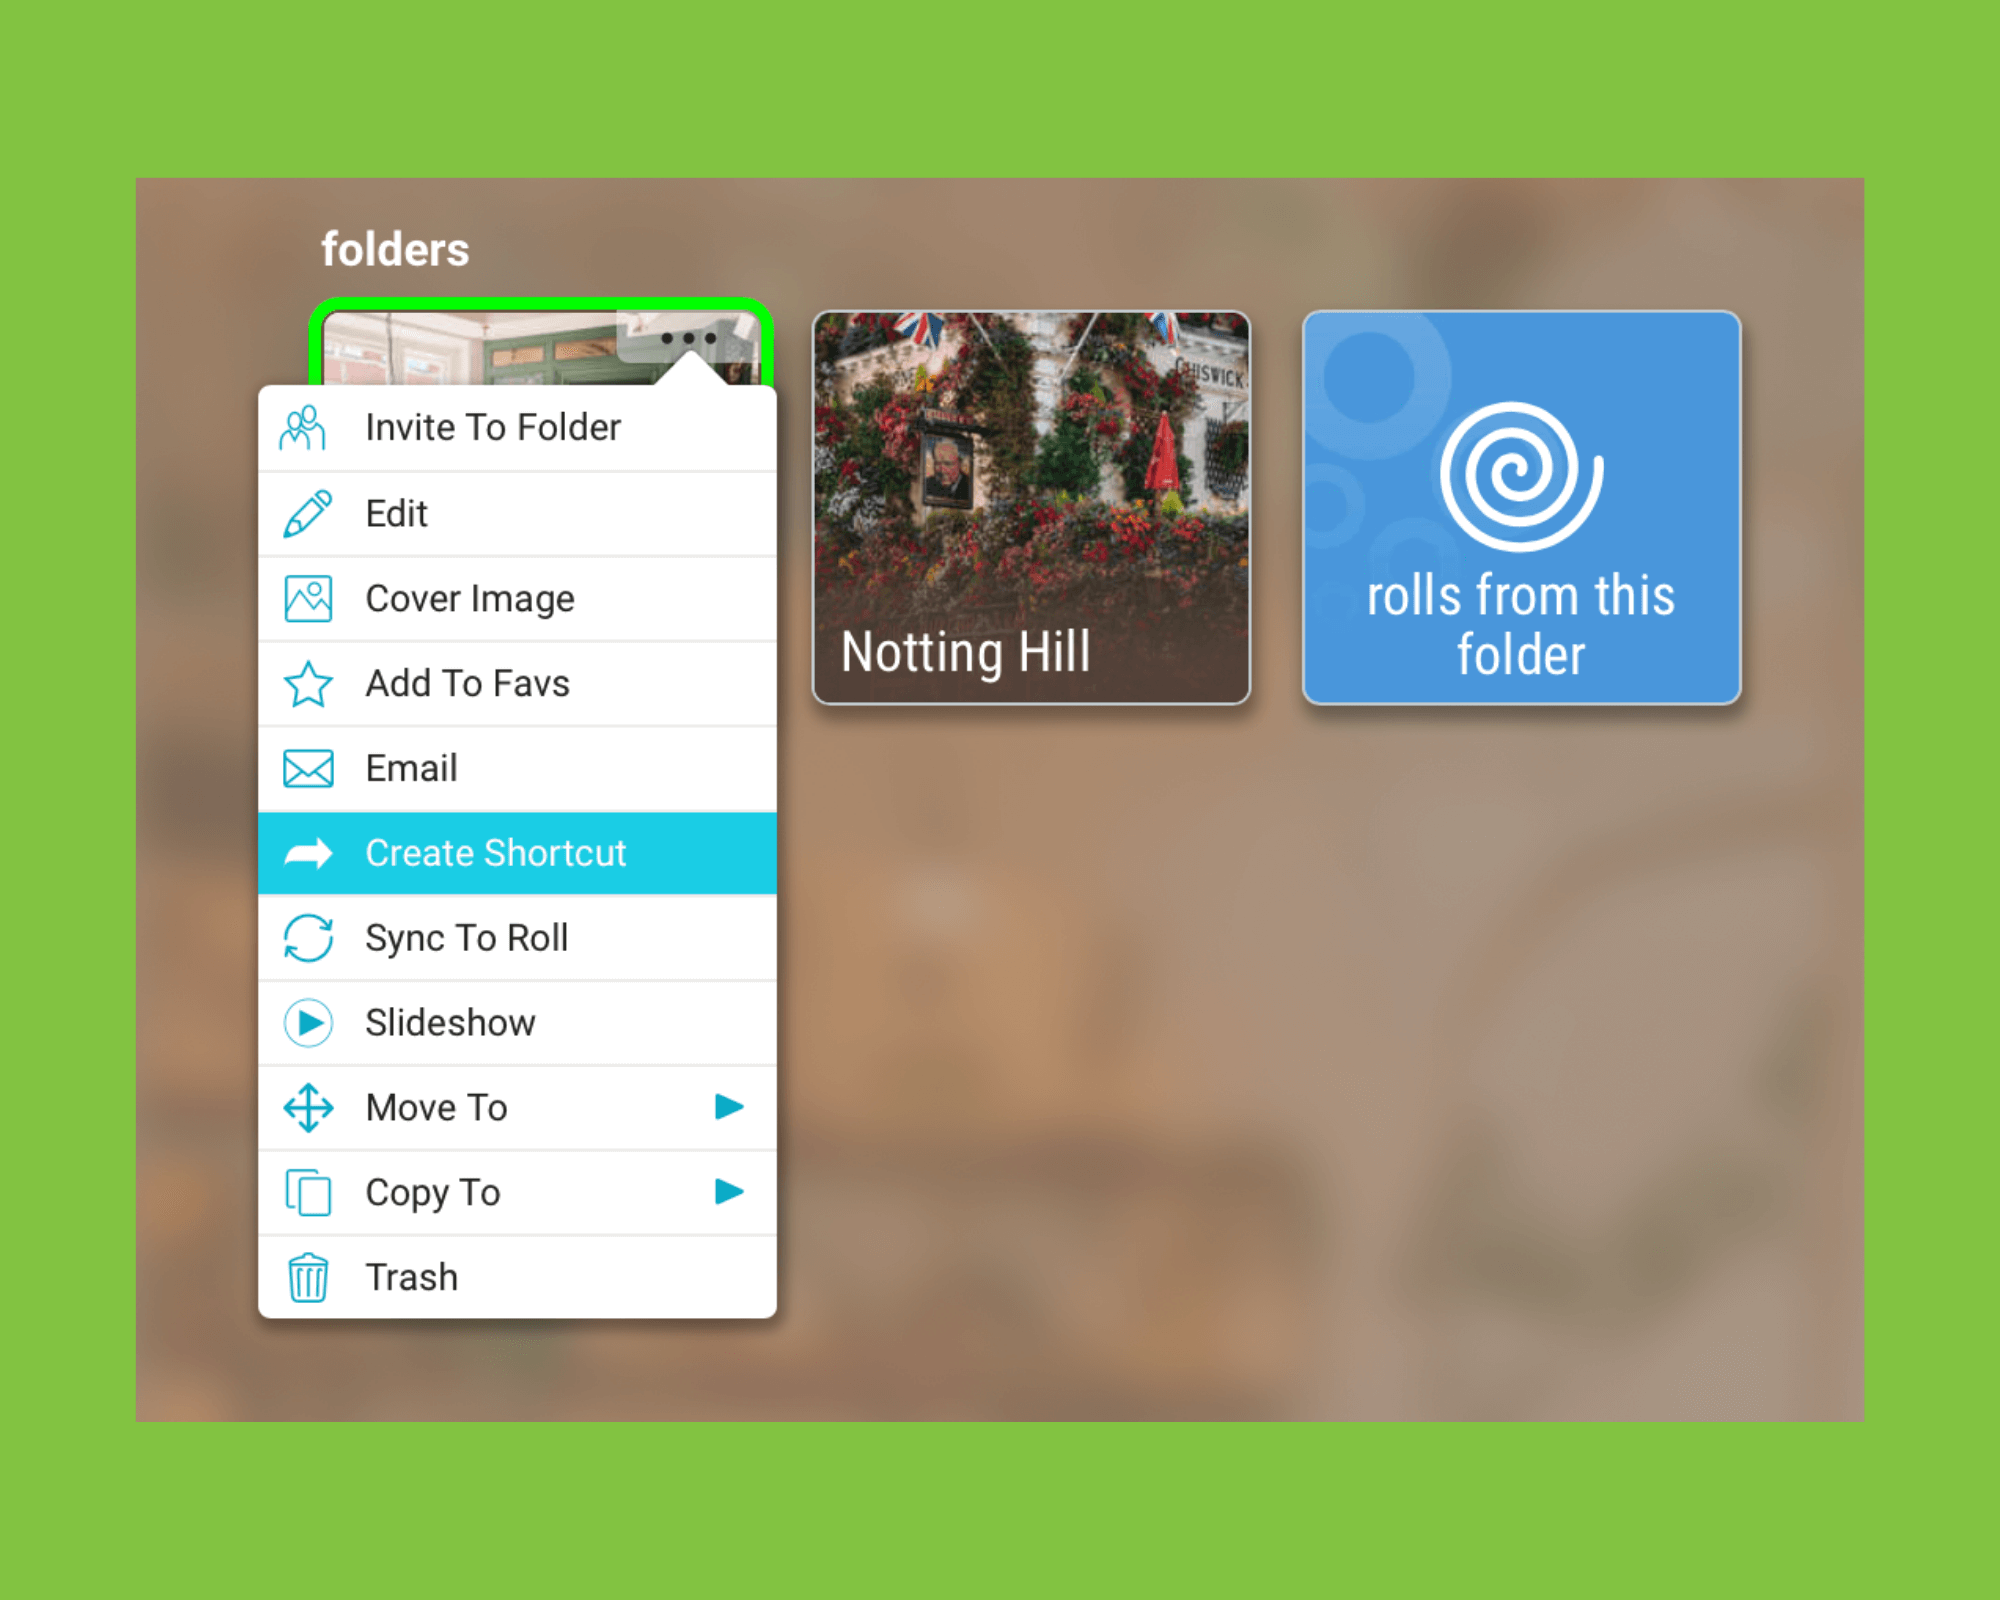
Task: Select the Create Shortcut arrow icon
Action: 309,852
